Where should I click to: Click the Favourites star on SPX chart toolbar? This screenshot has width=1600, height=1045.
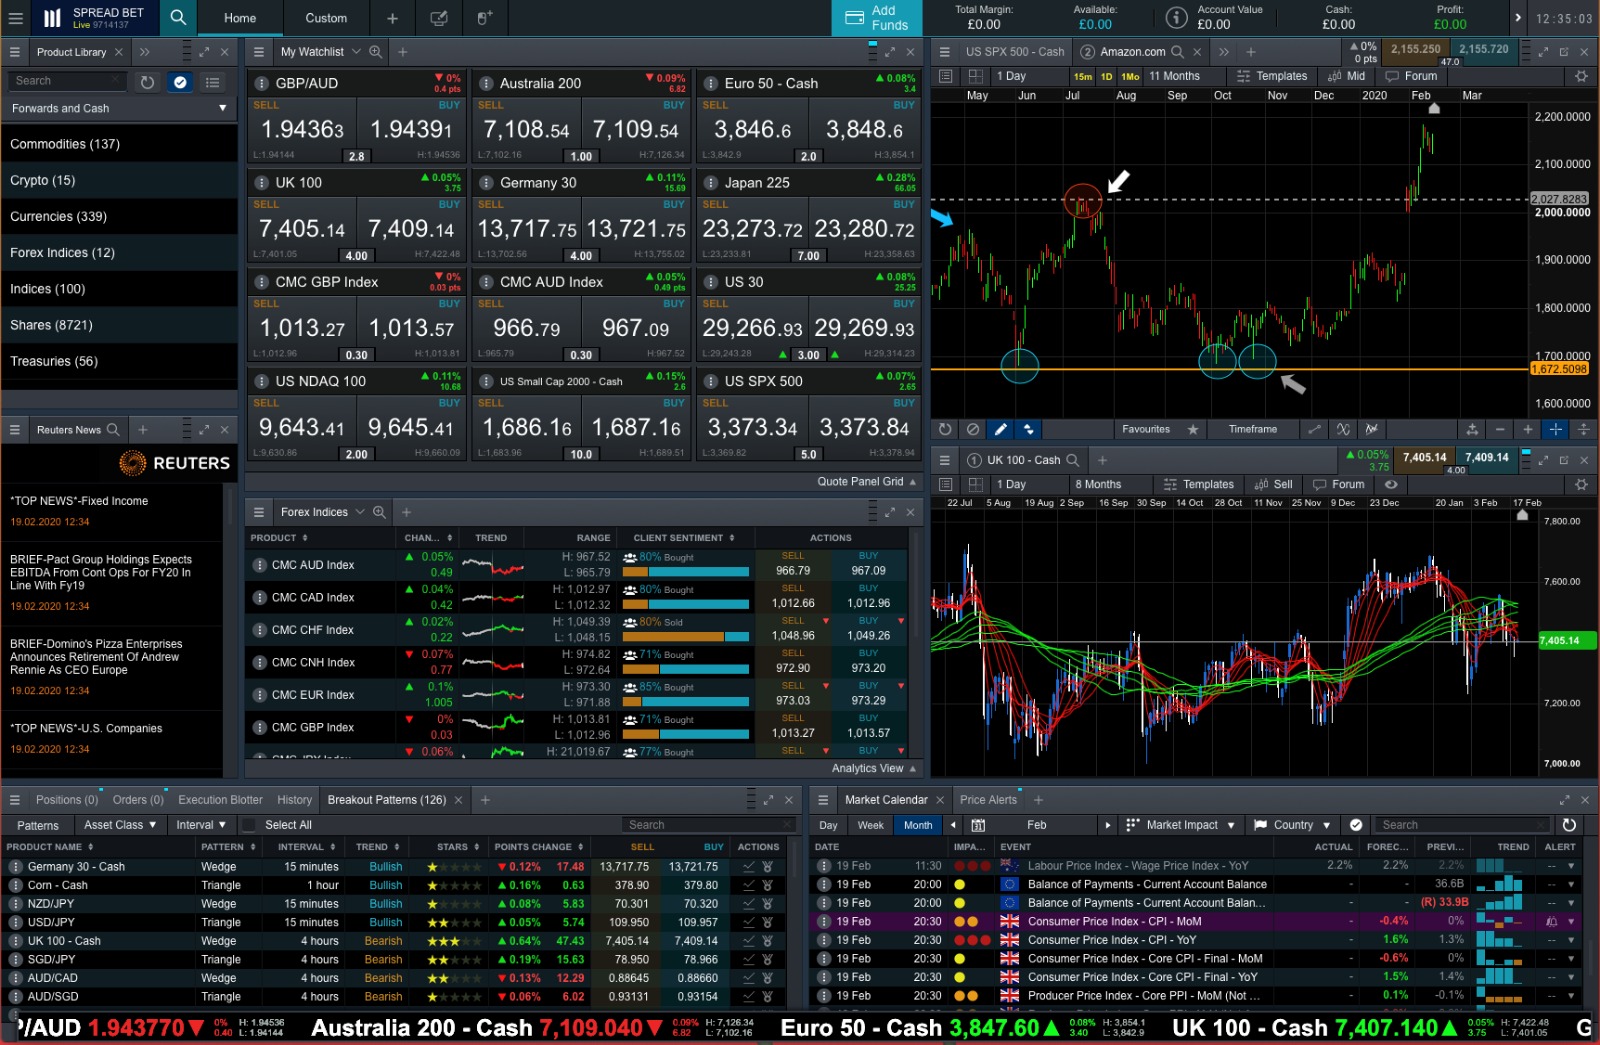pos(1192,429)
